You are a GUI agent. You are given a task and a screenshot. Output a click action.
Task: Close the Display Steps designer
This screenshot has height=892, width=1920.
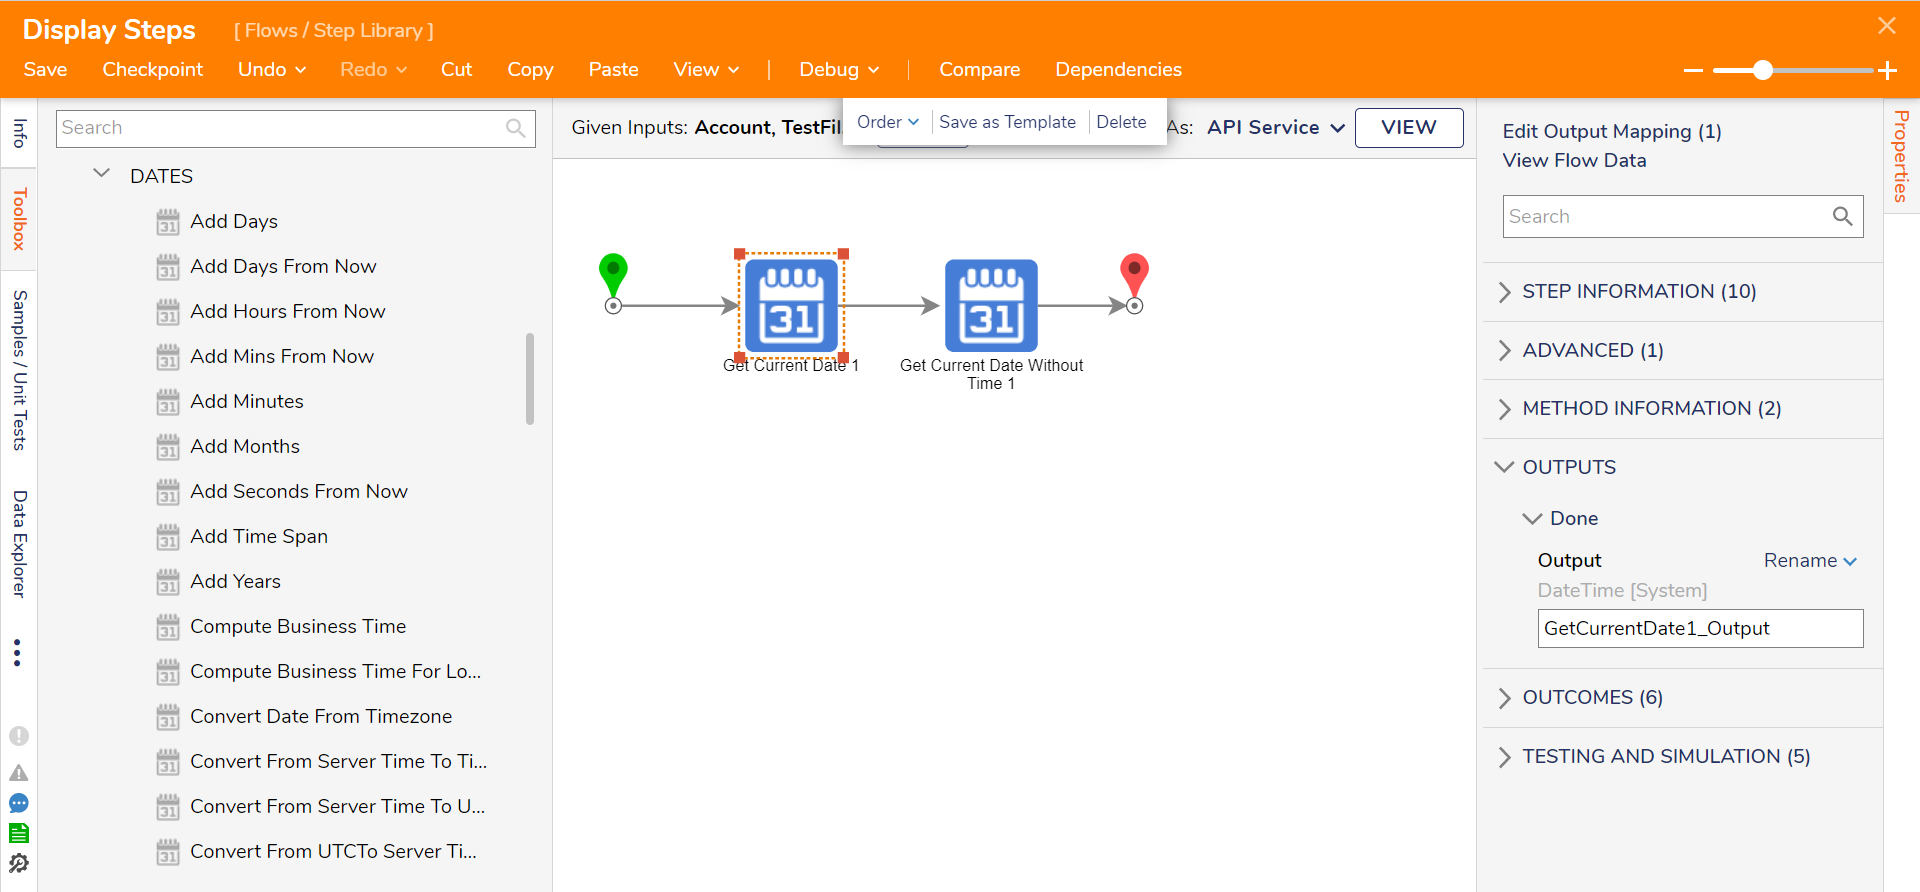point(1887,26)
